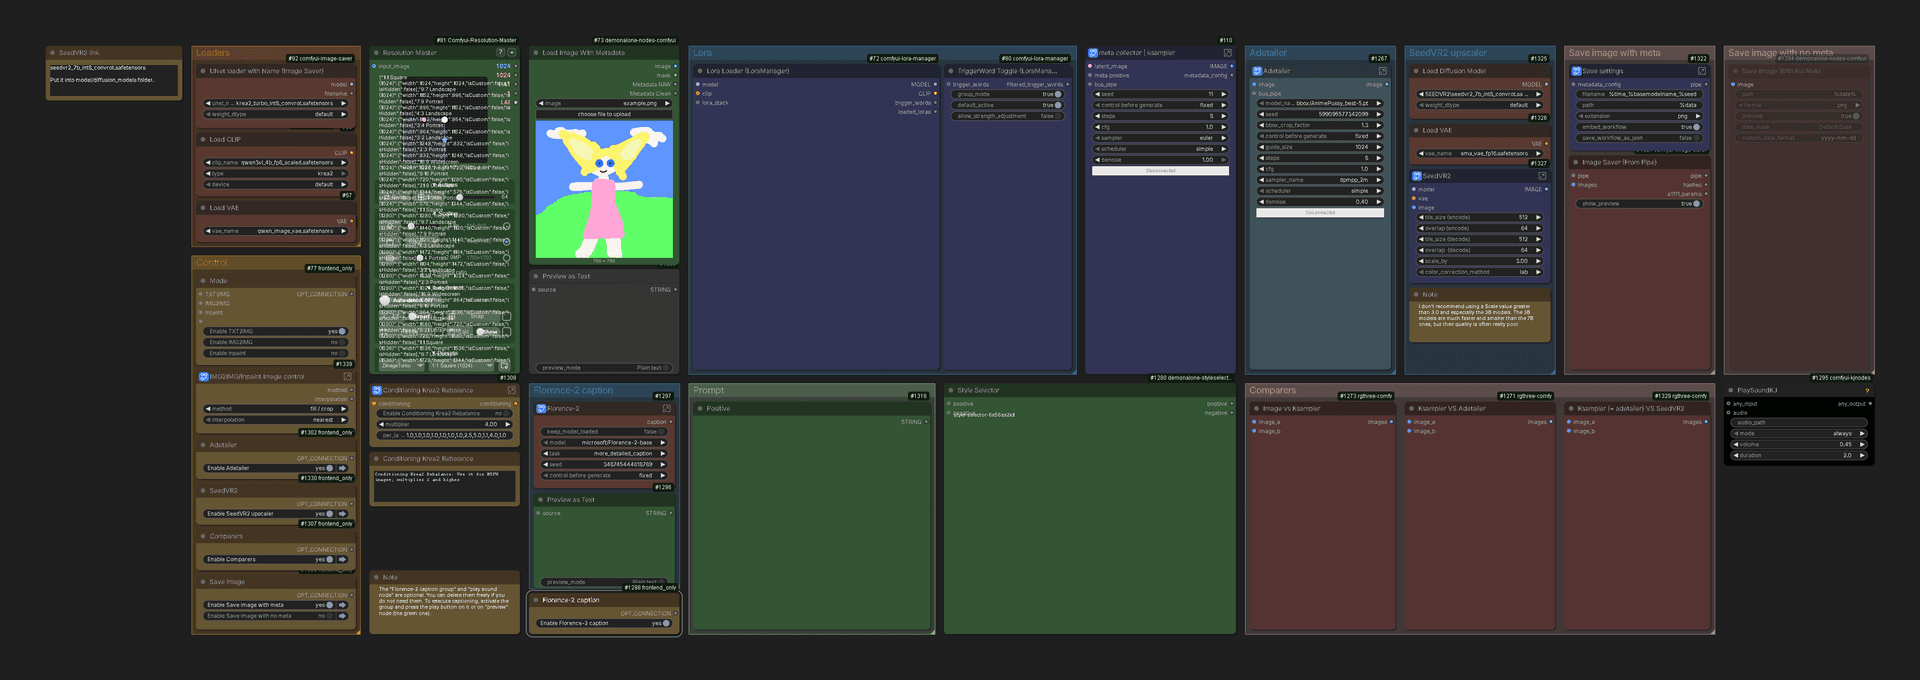Open sampler_name dropdown in Adetailer node
The height and width of the screenshot is (680, 1920).
[1320, 180]
